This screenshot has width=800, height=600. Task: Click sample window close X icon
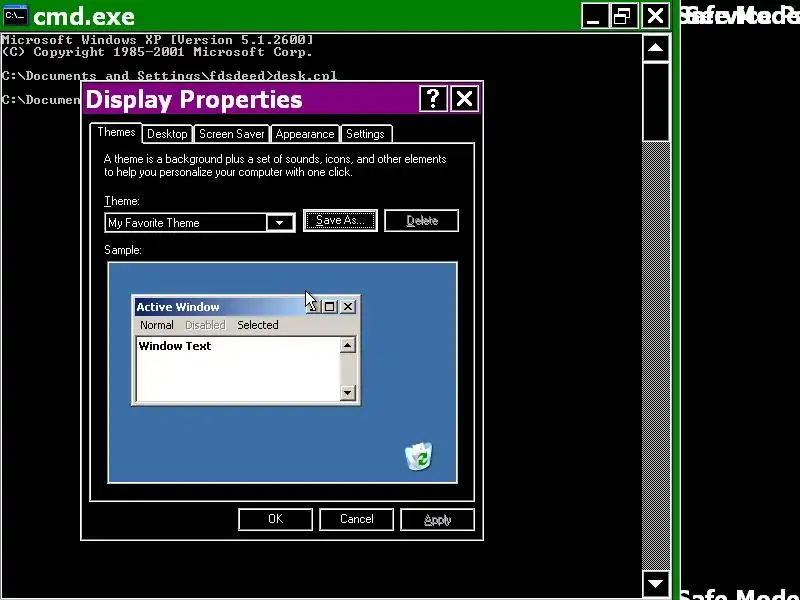click(348, 307)
